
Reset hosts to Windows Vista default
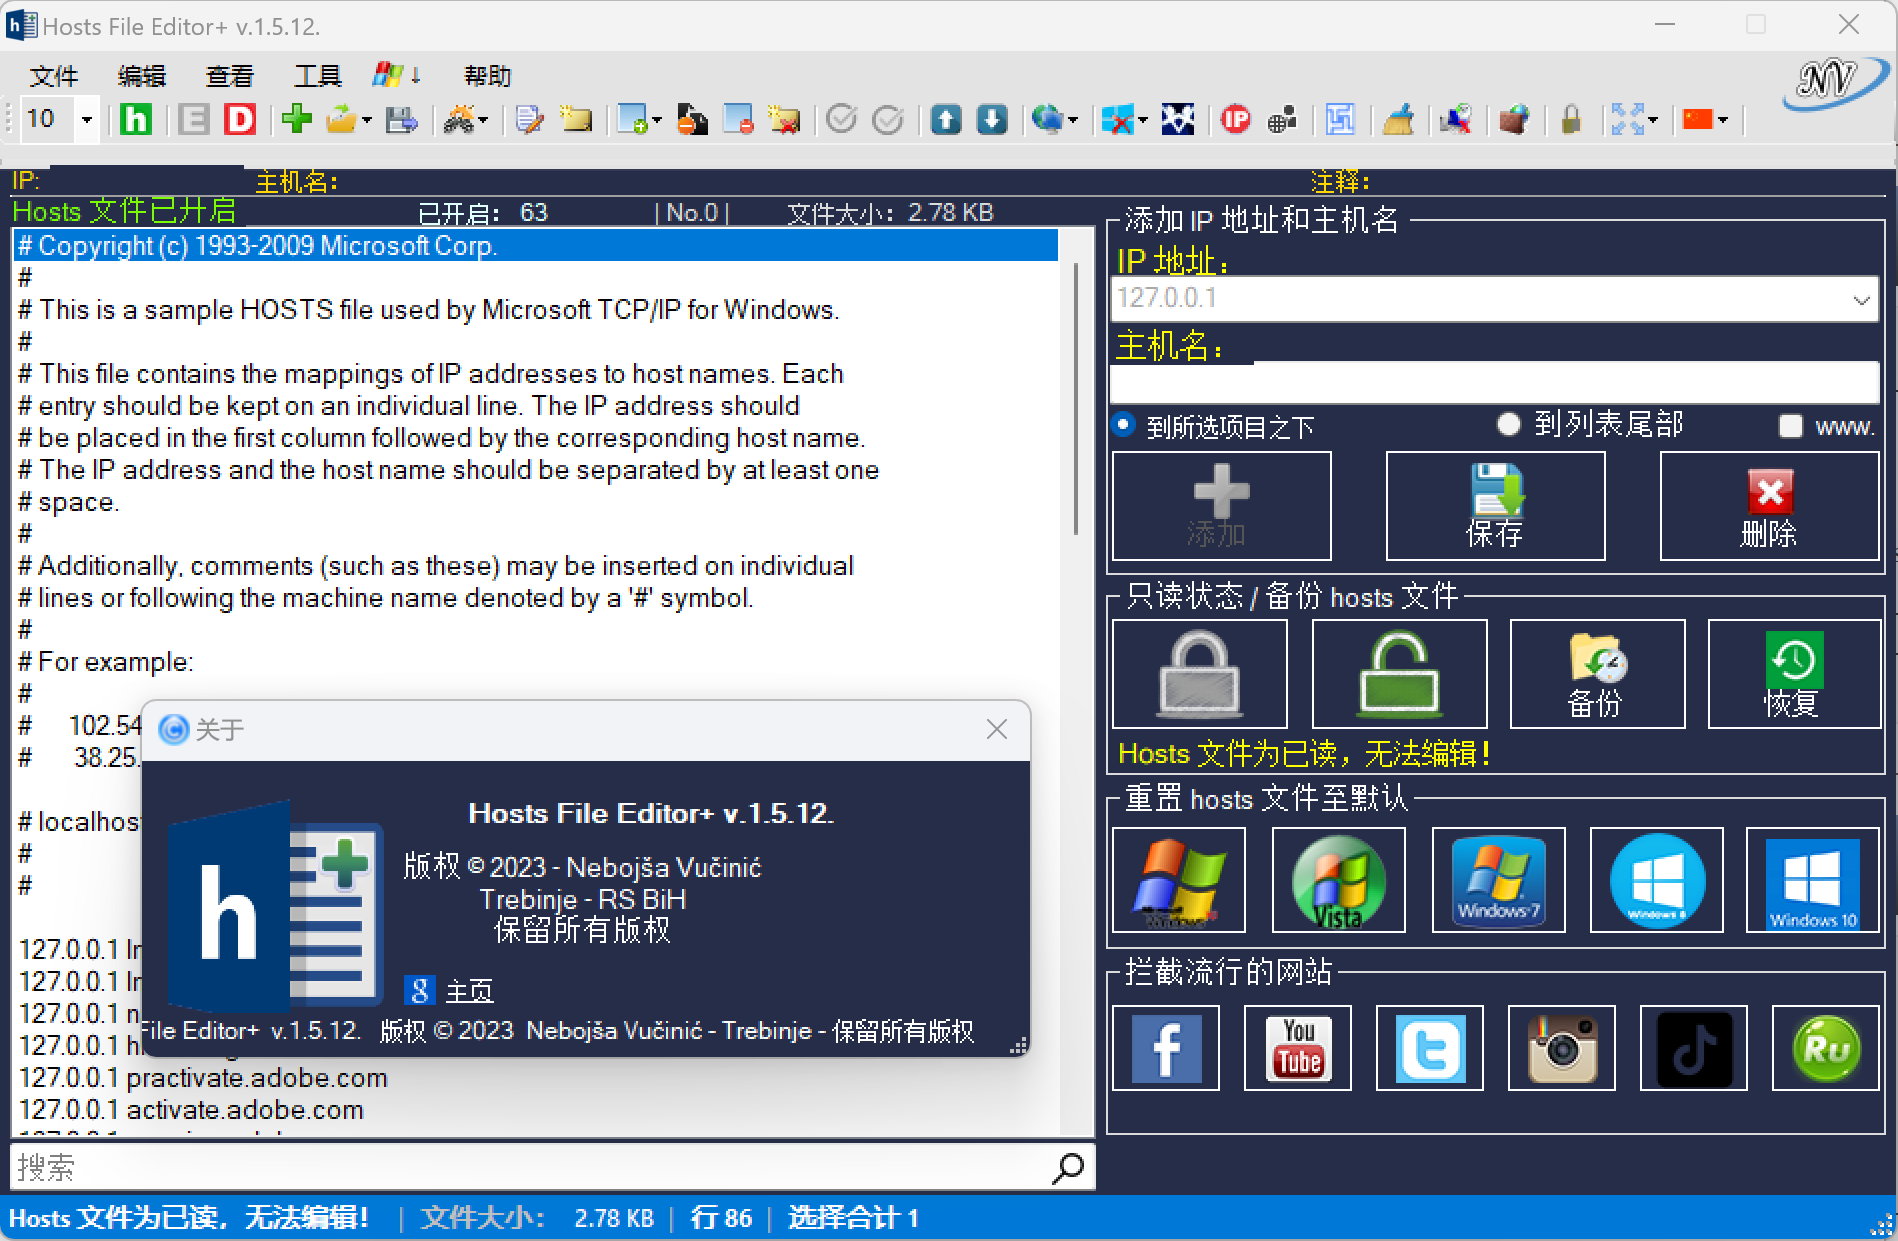[x=1338, y=880]
